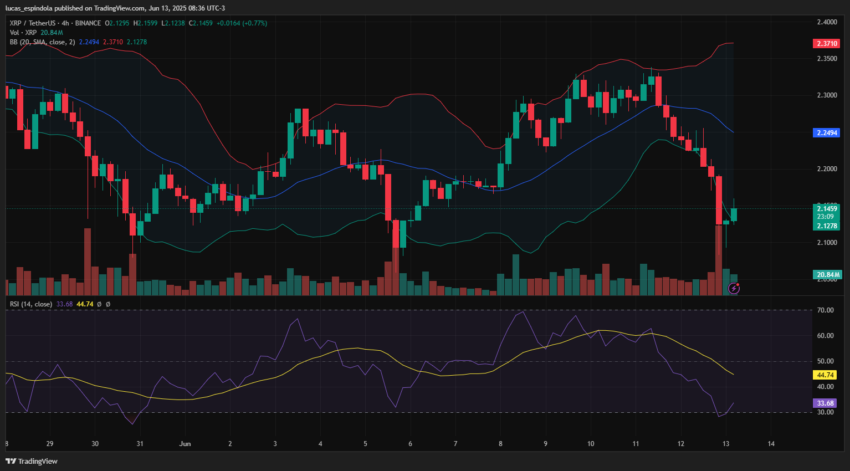The width and height of the screenshot is (850, 471).
Task: Click the yellow 44.74 RSI average label
Action: click(825, 375)
